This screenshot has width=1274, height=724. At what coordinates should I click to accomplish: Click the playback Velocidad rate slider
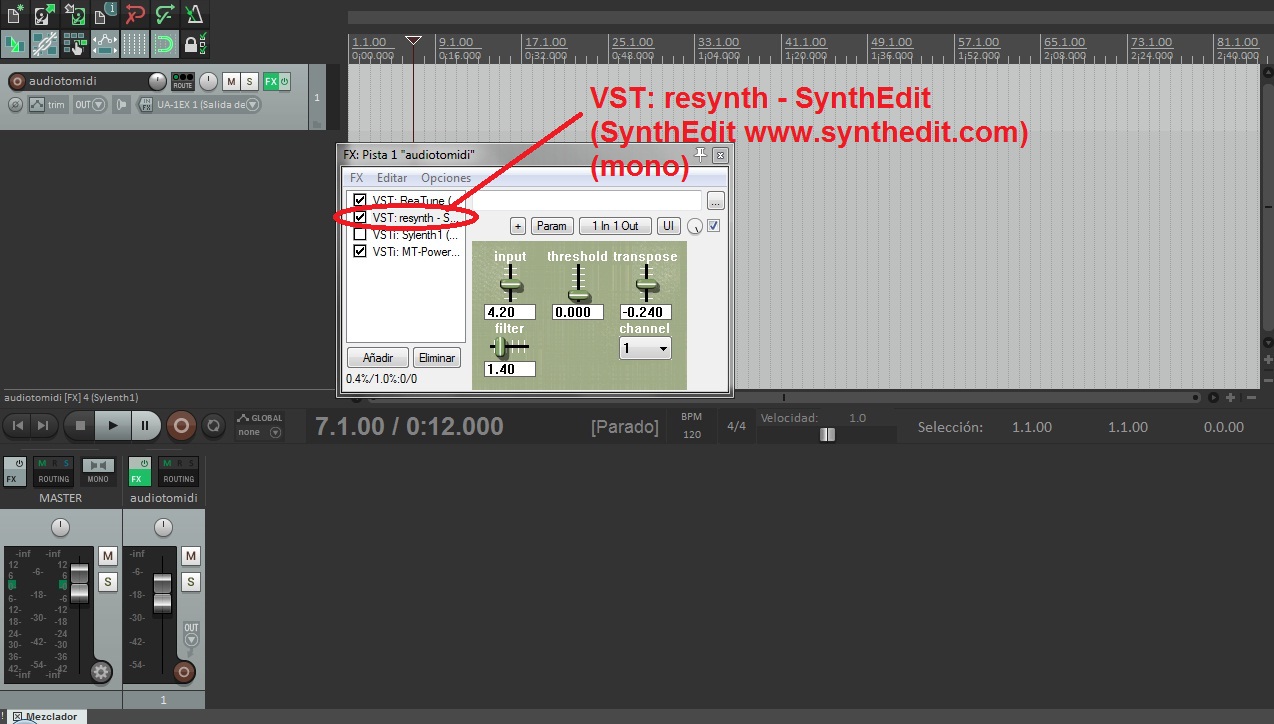click(826, 434)
